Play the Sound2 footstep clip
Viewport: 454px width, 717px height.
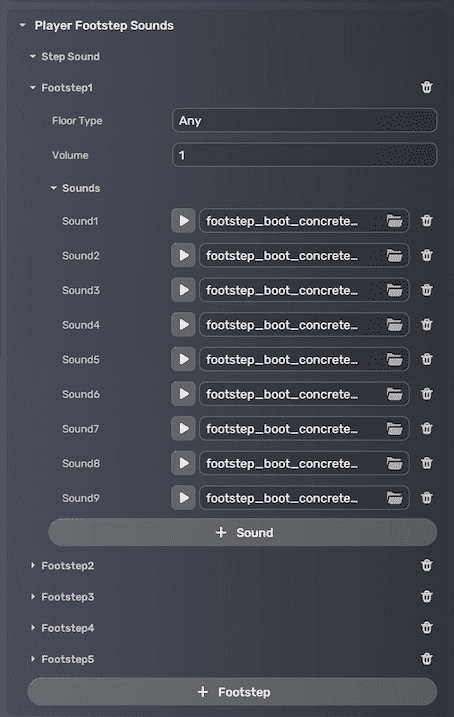(x=183, y=255)
